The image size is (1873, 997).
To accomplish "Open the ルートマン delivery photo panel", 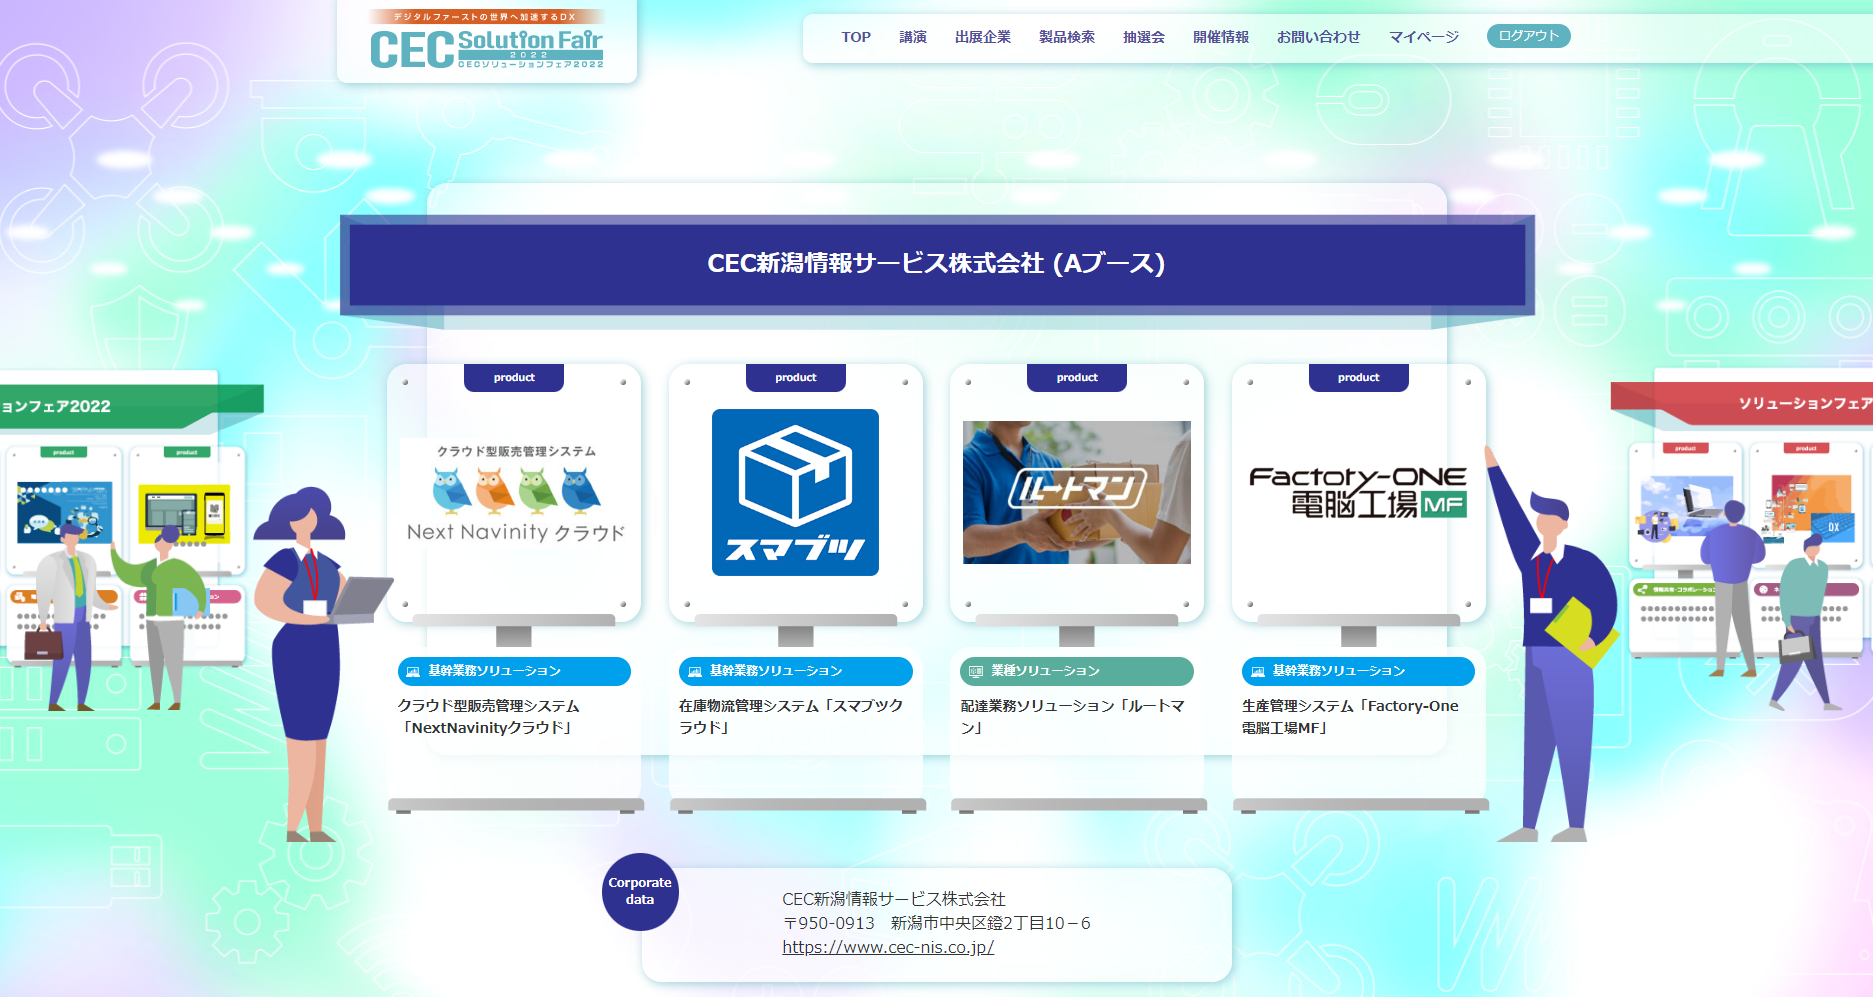I will pos(1077,492).
